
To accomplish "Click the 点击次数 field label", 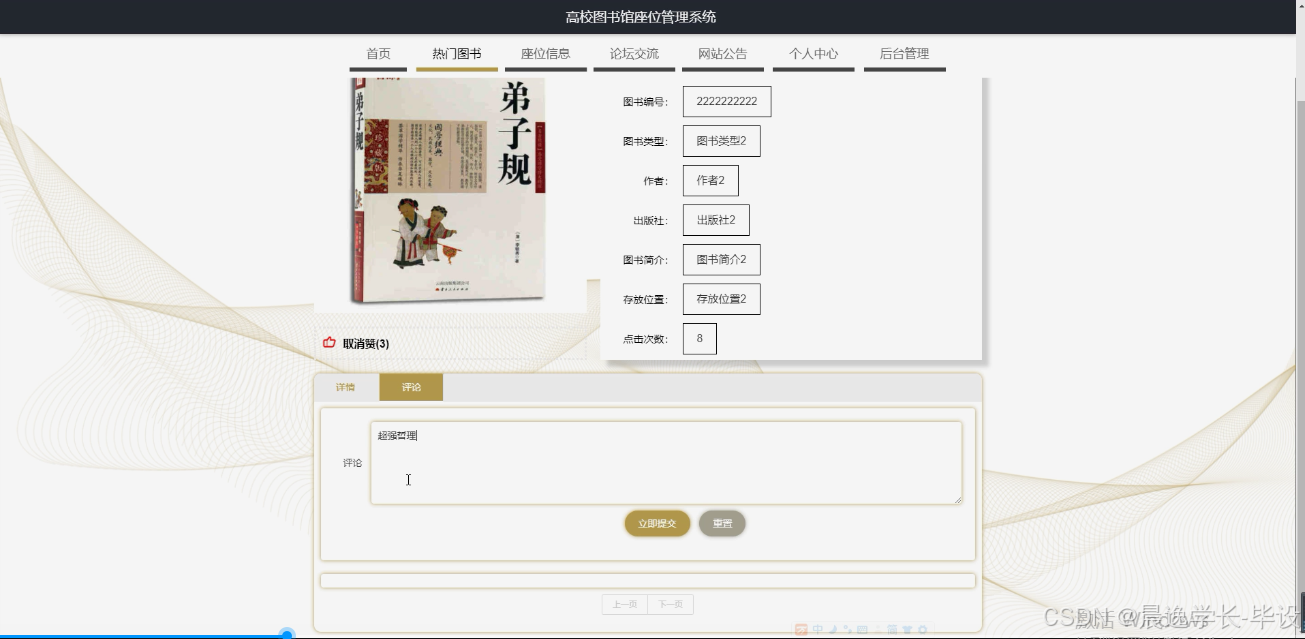I will coord(645,339).
